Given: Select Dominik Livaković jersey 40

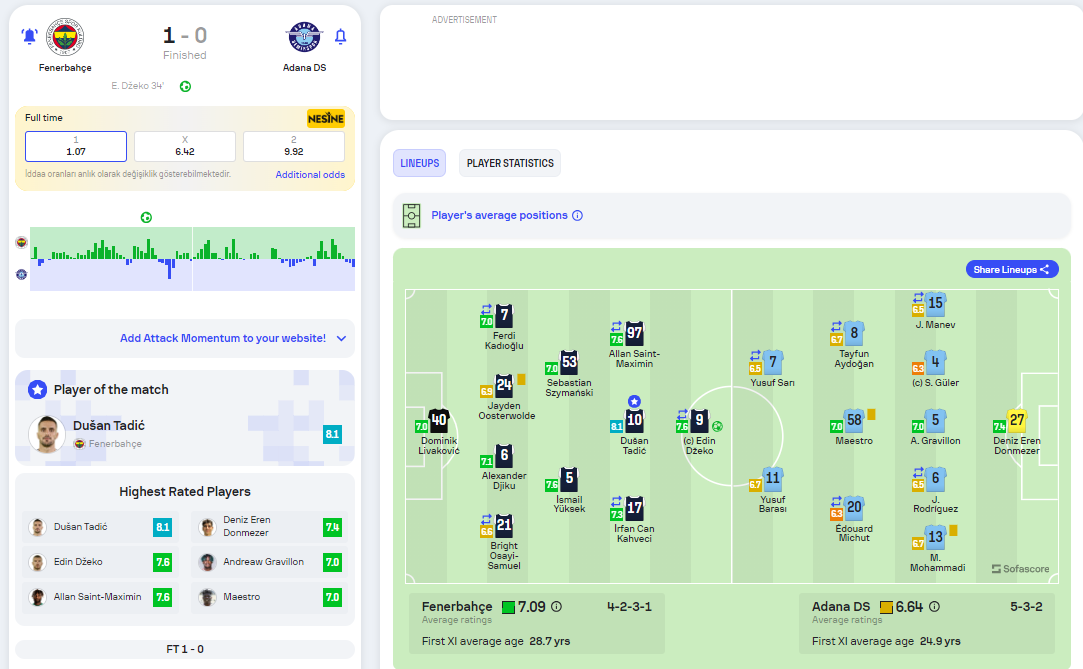Looking at the screenshot, I should pyautogui.click(x=439, y=420).
